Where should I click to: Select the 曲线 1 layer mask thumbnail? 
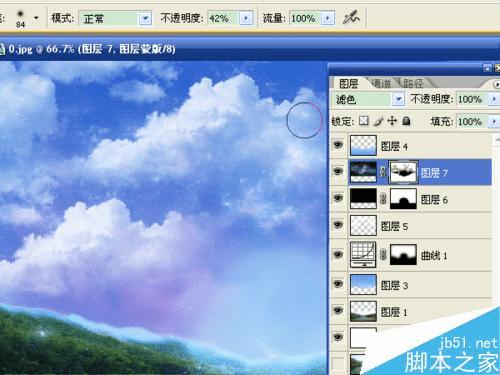click(x=403, y=255)
